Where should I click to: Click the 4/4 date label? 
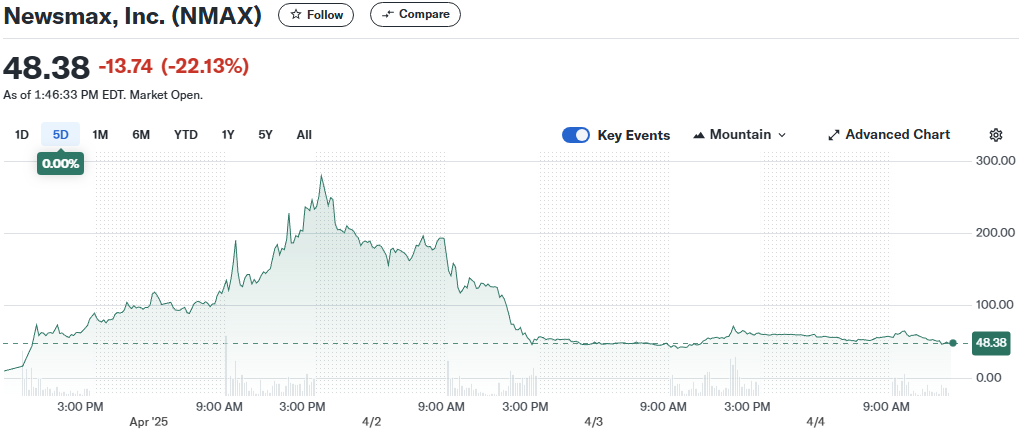point(816,422)
